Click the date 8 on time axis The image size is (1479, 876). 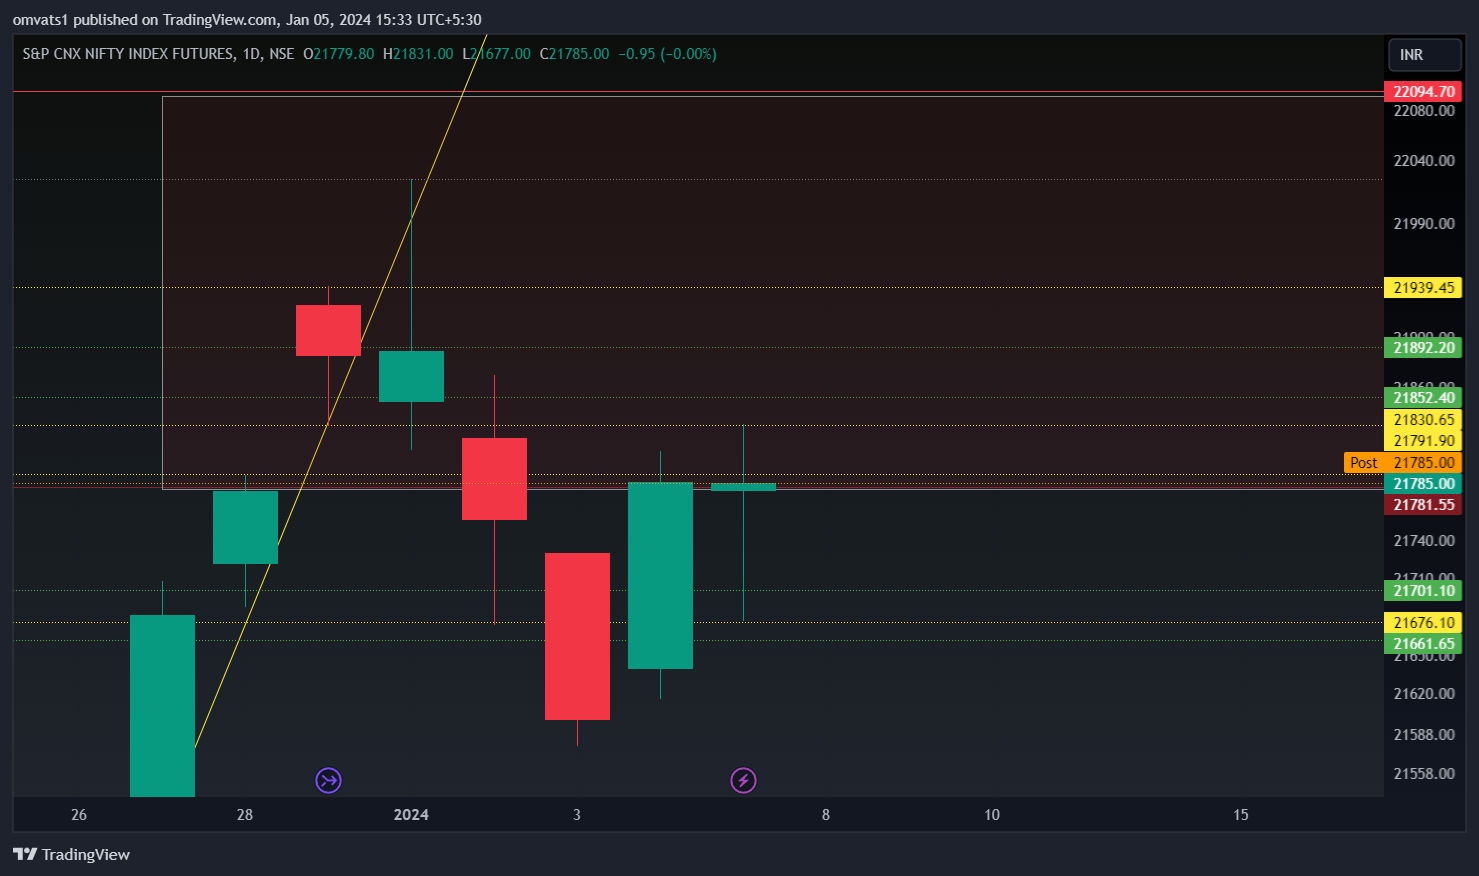coord(826,815)
